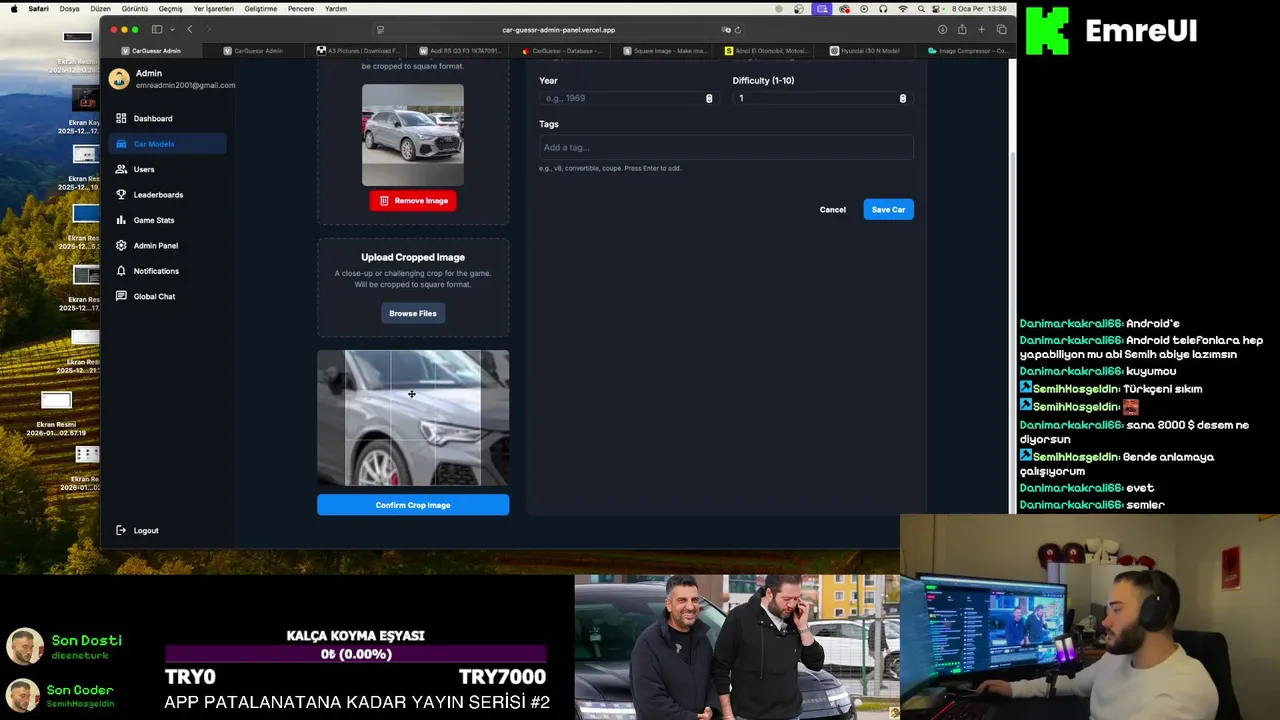Image resolution: width=1280 pixels, height=720 pixels.
Task: Click the Global Chat bubble icon
Action: 121,296
